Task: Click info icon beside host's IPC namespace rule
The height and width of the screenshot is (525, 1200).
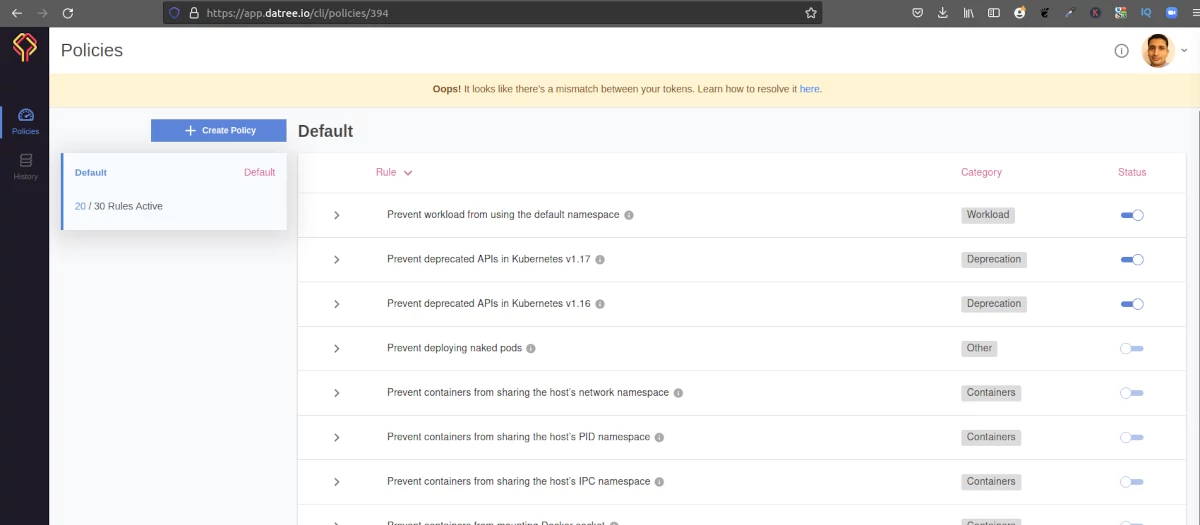Action: [x=660, y=482]
